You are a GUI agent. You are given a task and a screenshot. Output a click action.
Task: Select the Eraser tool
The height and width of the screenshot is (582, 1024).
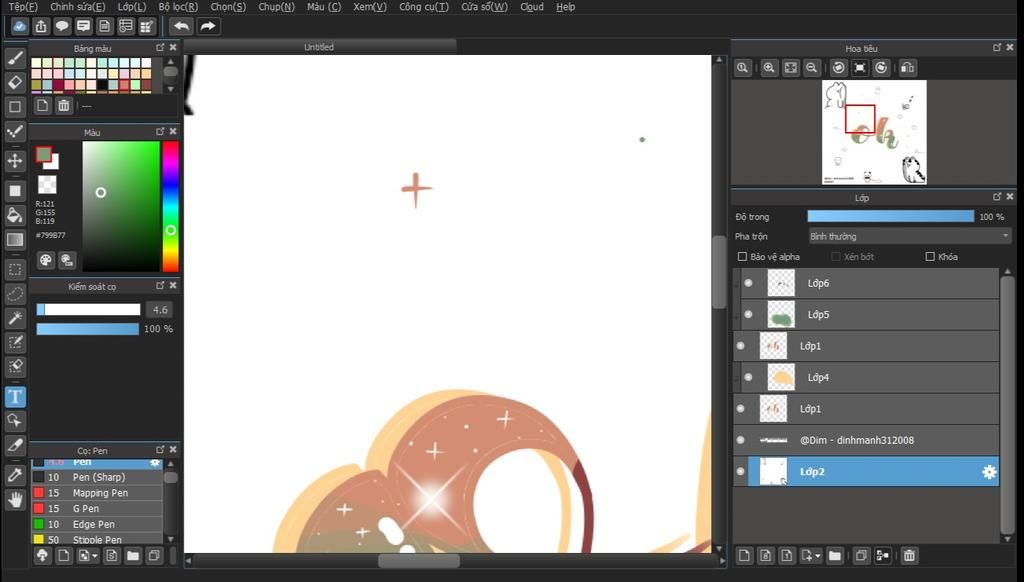pos(15,82)
